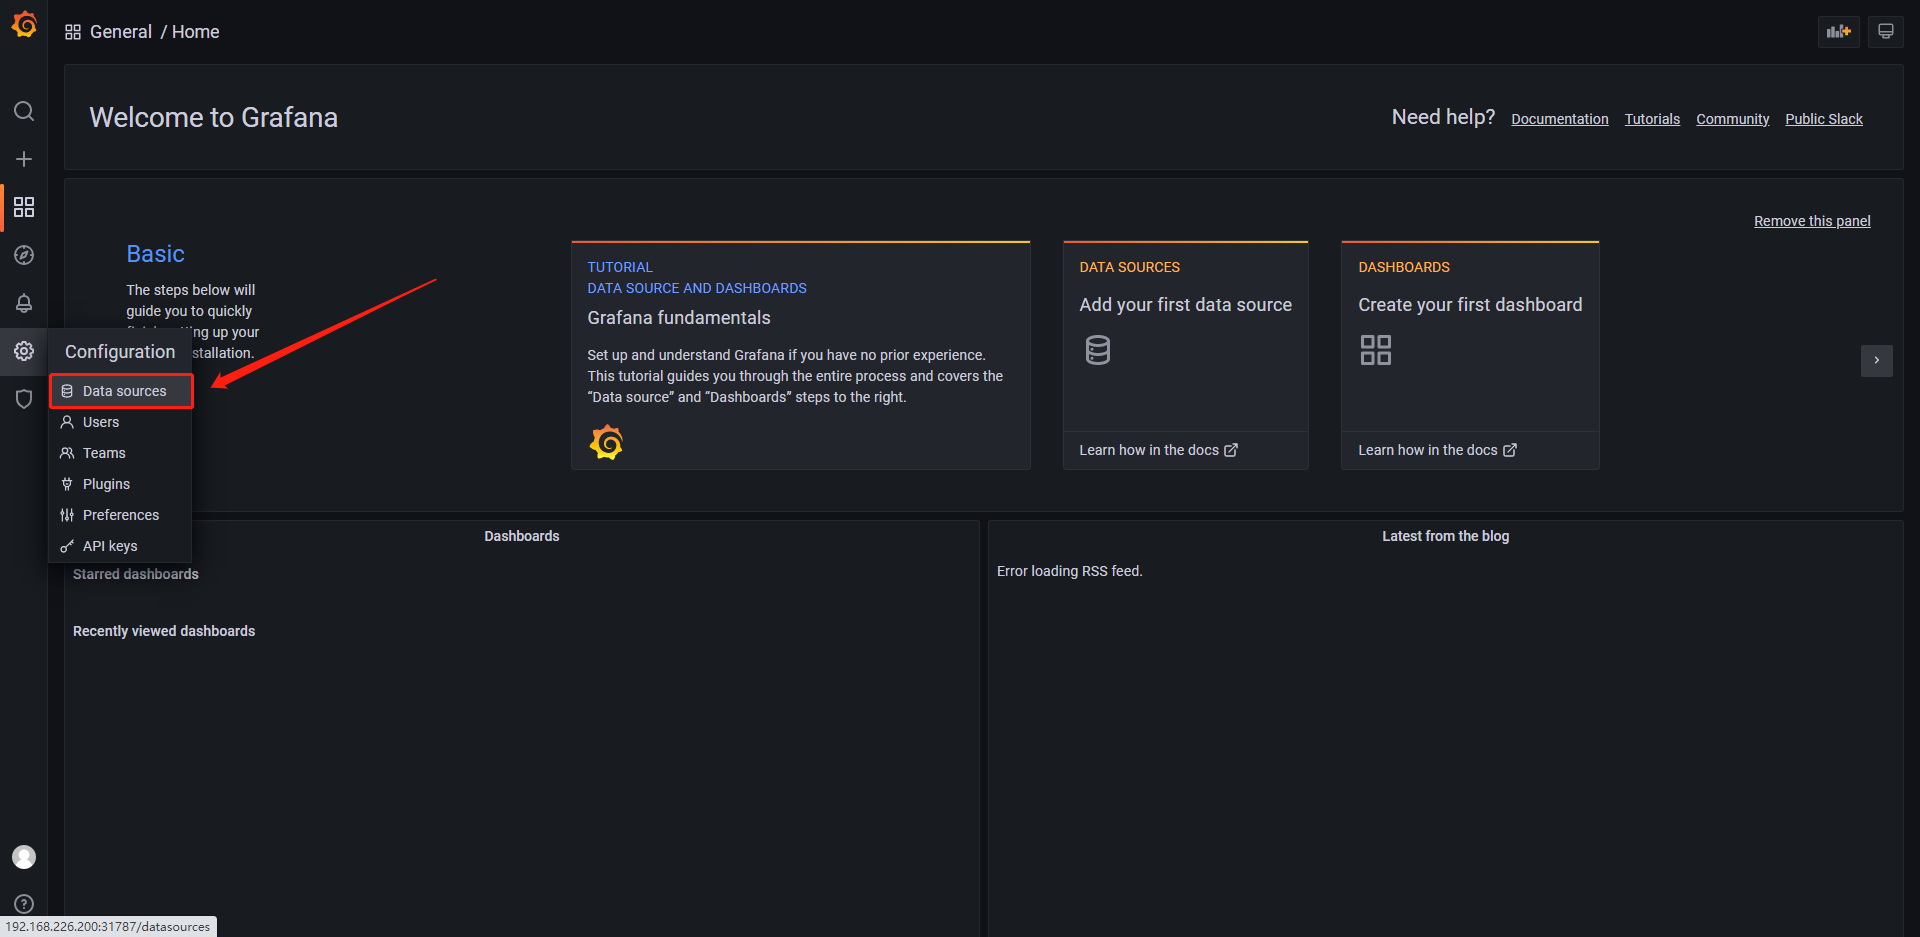Open the Alerting bell icon
This screenshot has width=1920, height=937.
[x=24, y=303]
